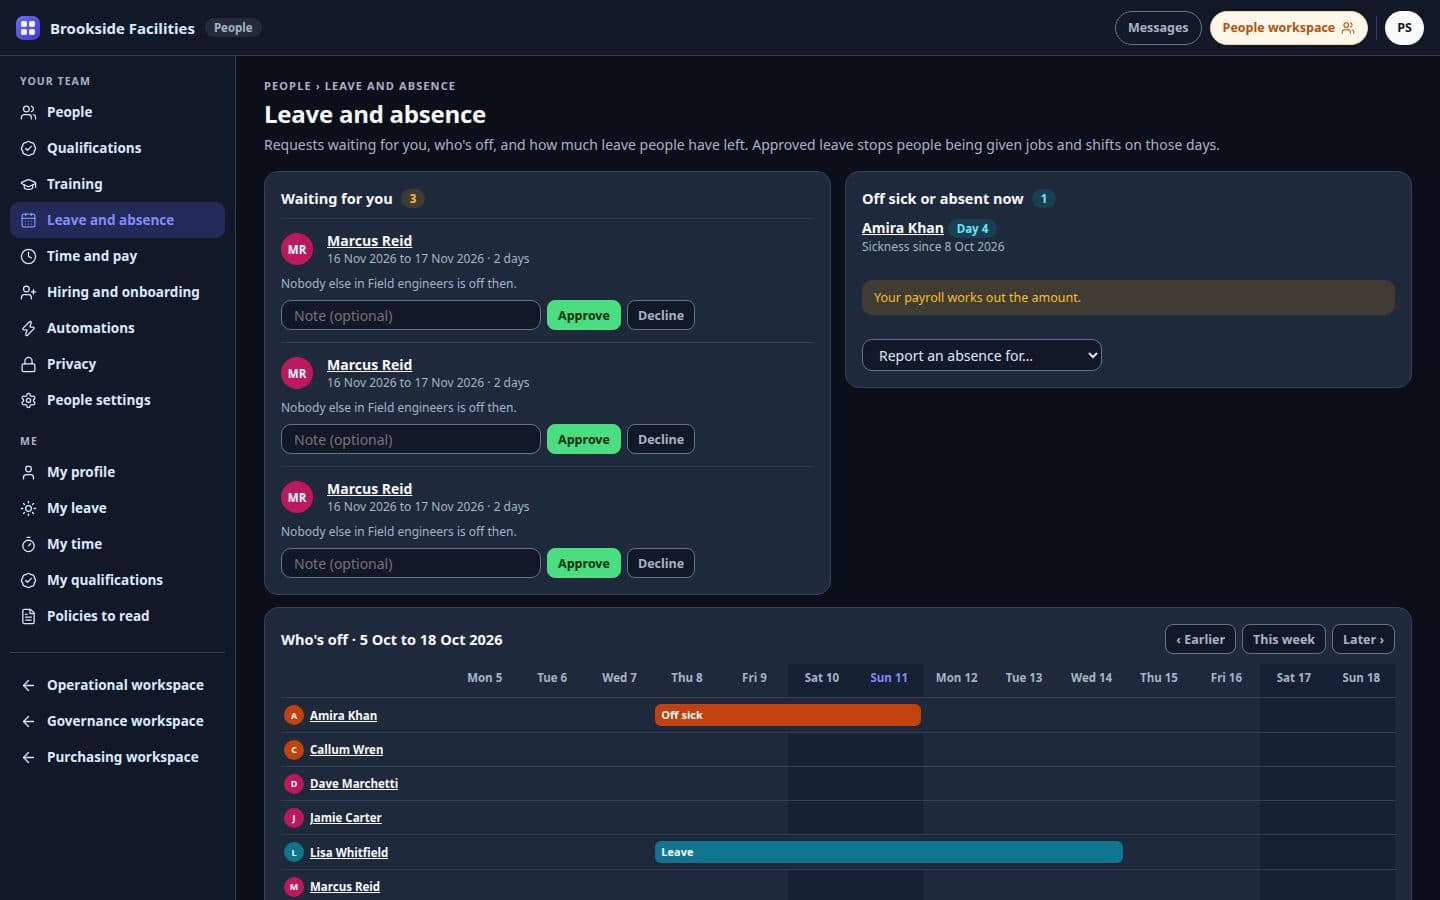The width and height of the screenshot is (1440, 900).
Task: Click the People settings gear icon
Action: click(28, 400)
